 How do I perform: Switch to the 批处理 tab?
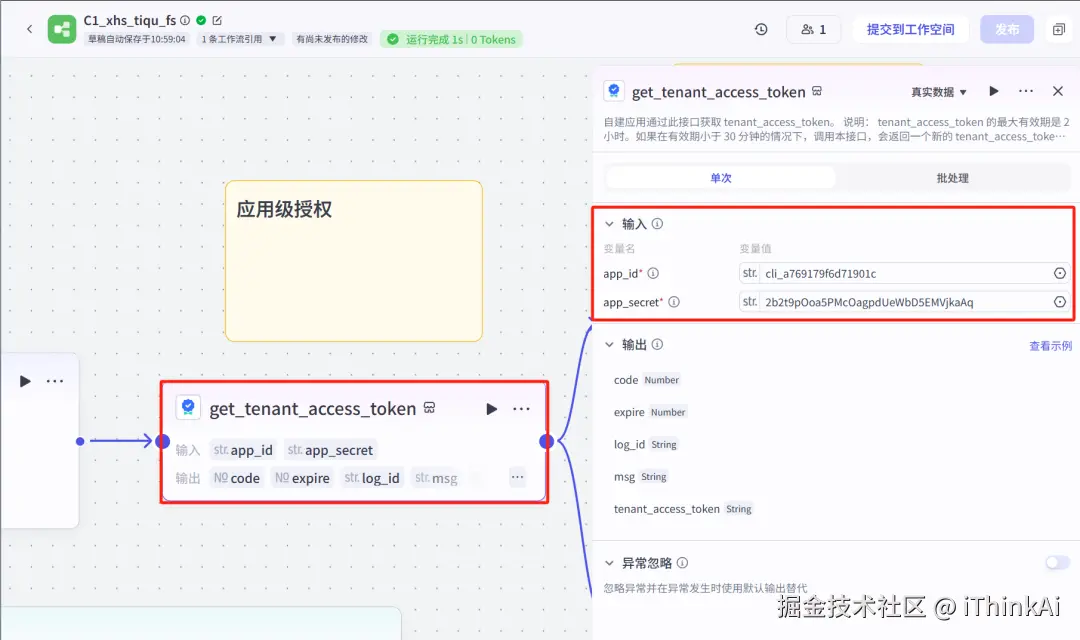point(953,178)
